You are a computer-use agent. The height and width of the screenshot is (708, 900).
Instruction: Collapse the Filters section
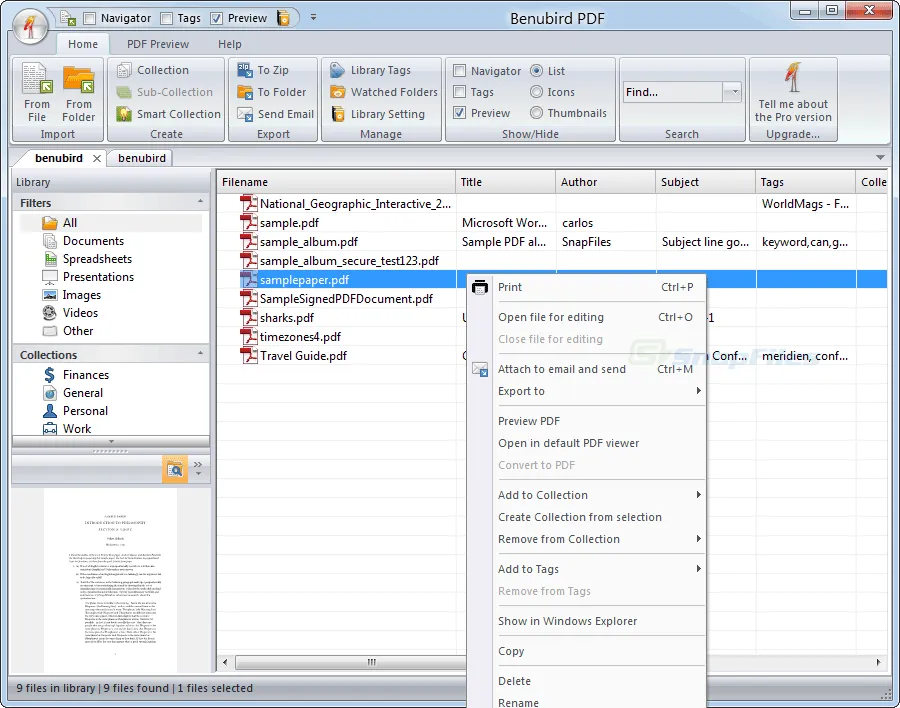point(200,202)
